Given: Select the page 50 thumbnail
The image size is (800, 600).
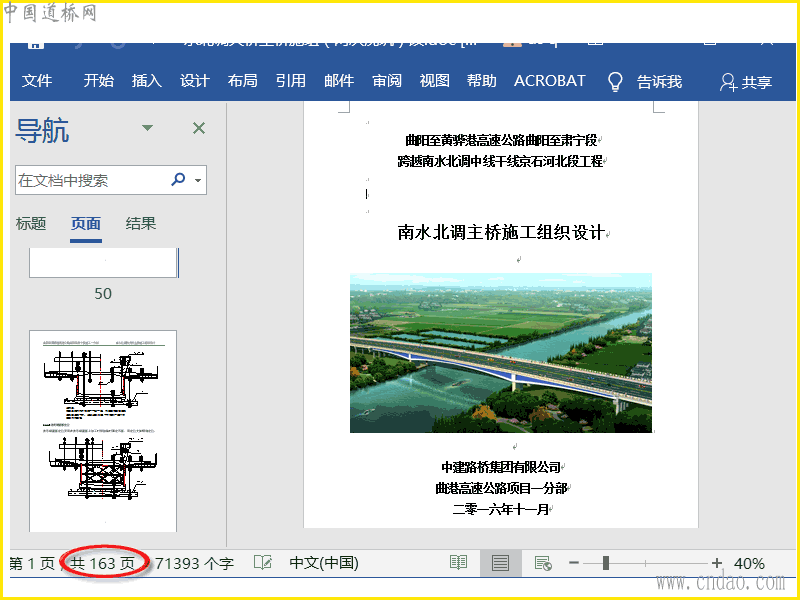Looking at the screenshot, I should point(104,263).
